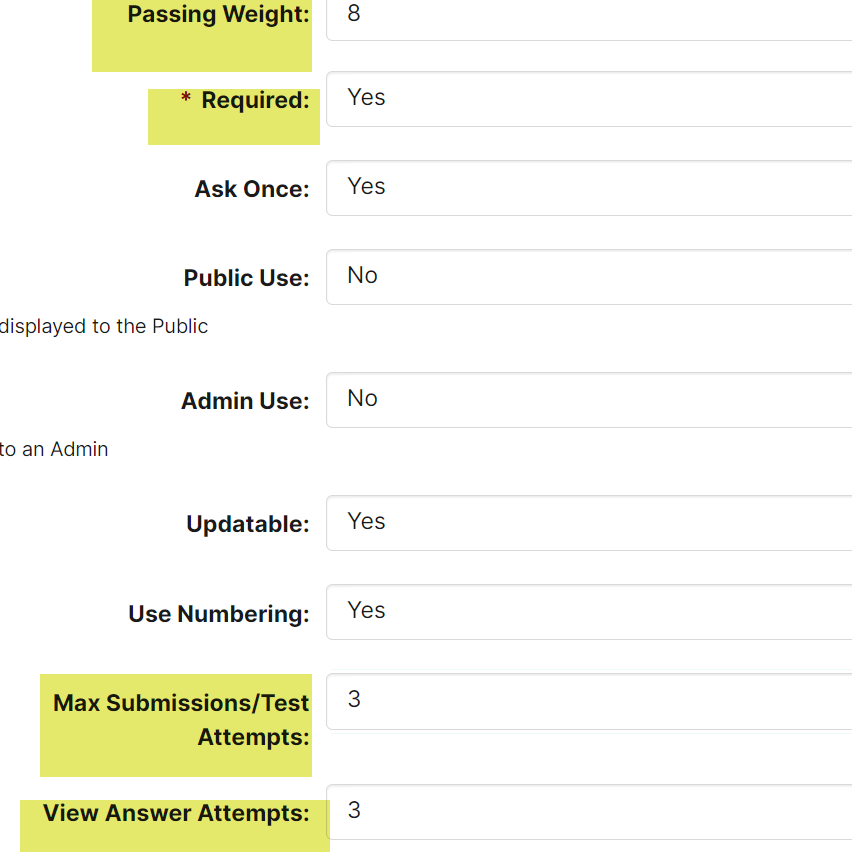Click the Use Numbering label
852x852 pixels.
[x=218, y=613]
